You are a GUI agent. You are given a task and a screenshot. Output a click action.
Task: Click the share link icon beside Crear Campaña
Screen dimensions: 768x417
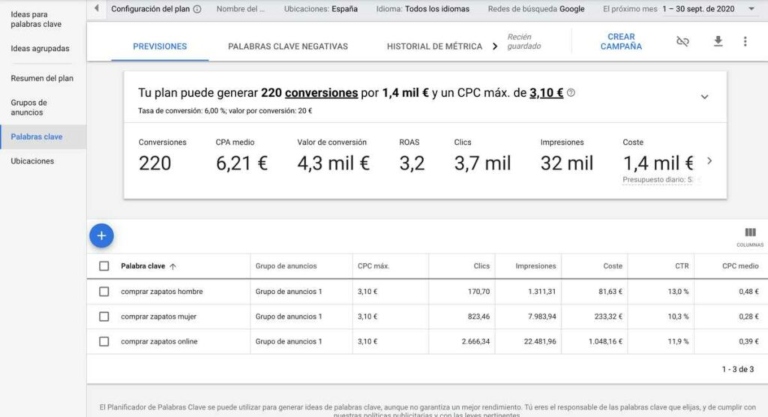click(x=683, y=42)
